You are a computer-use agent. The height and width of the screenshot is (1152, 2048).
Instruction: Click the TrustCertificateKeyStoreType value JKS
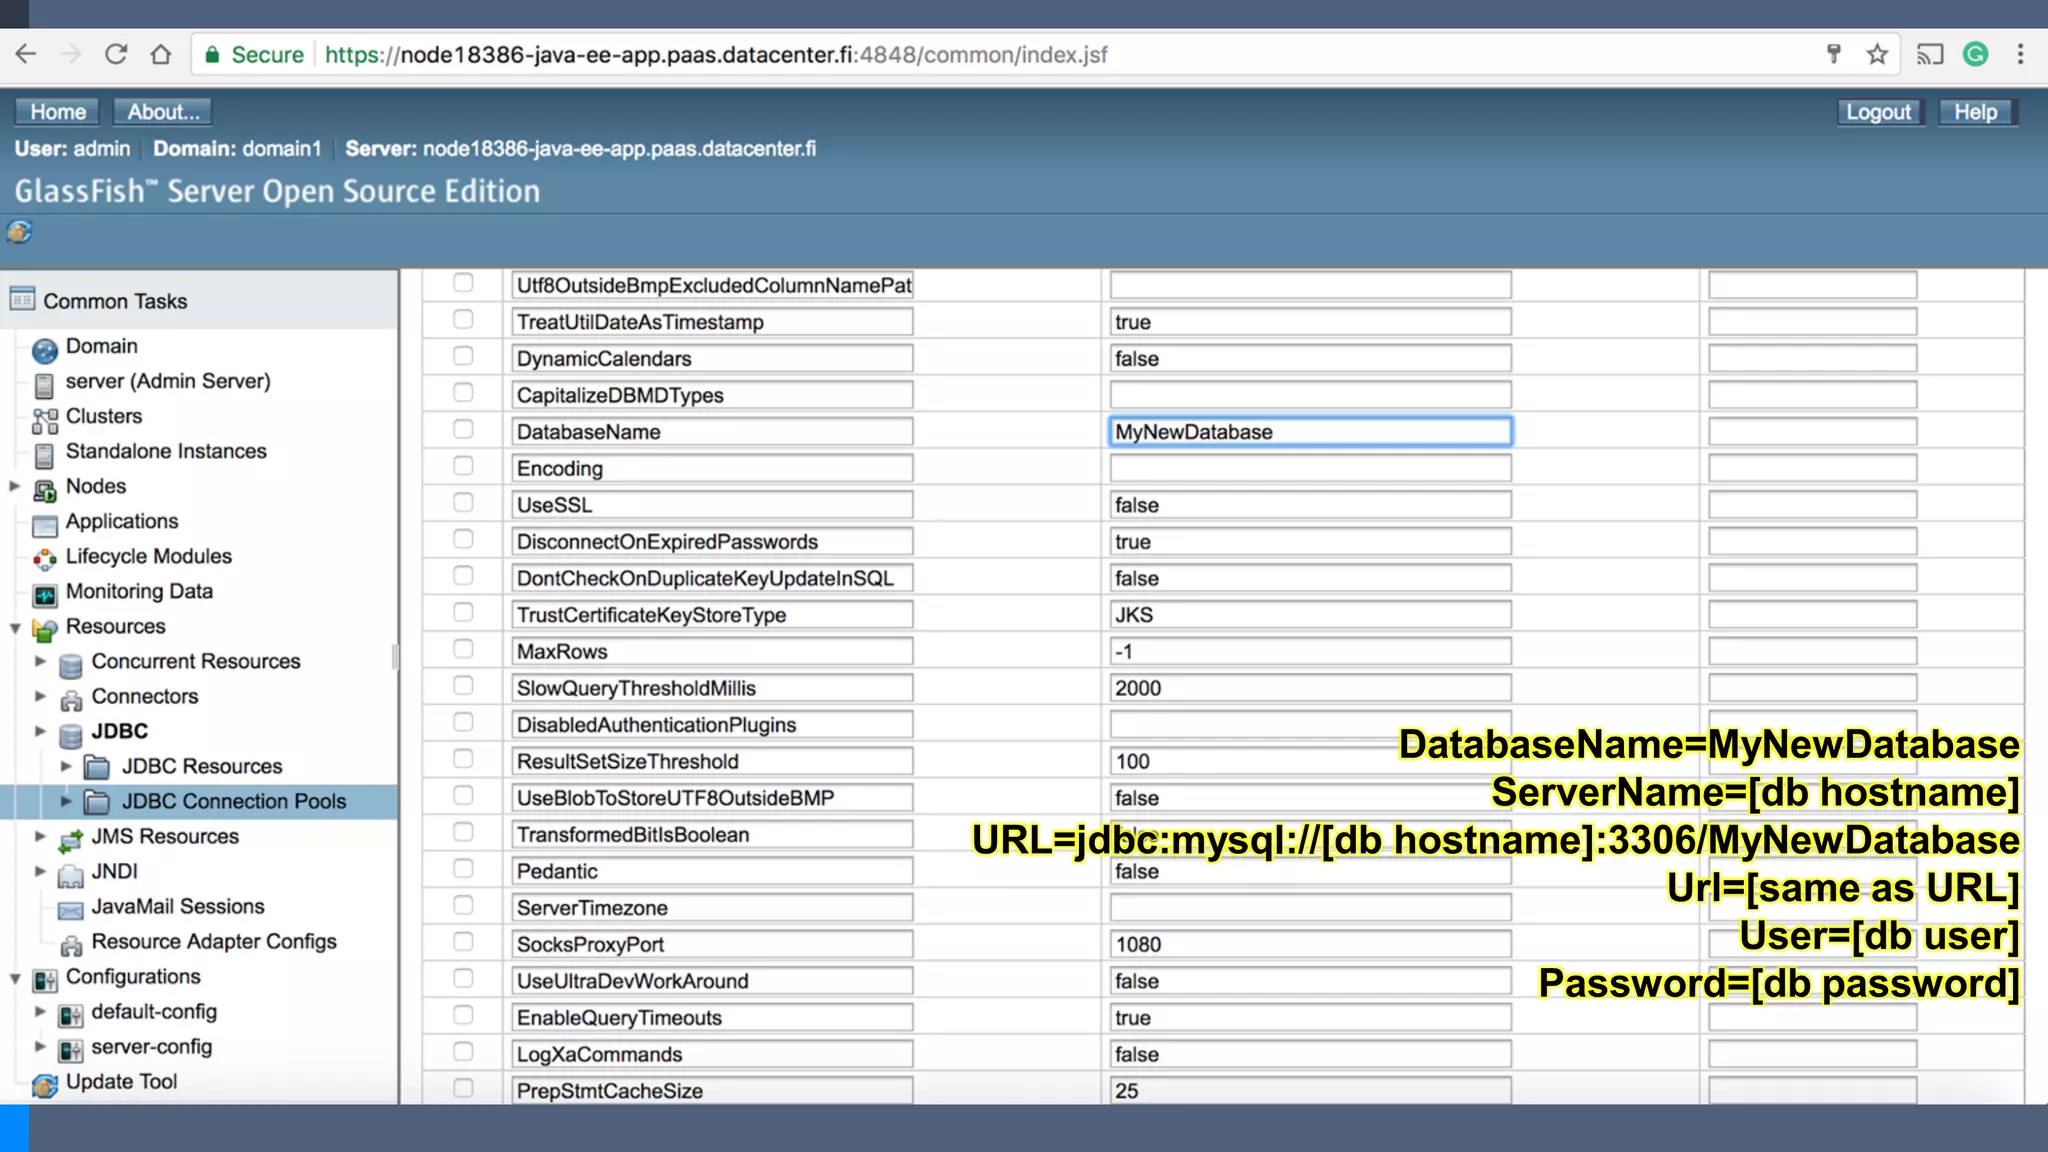(x=1310, y=615)
